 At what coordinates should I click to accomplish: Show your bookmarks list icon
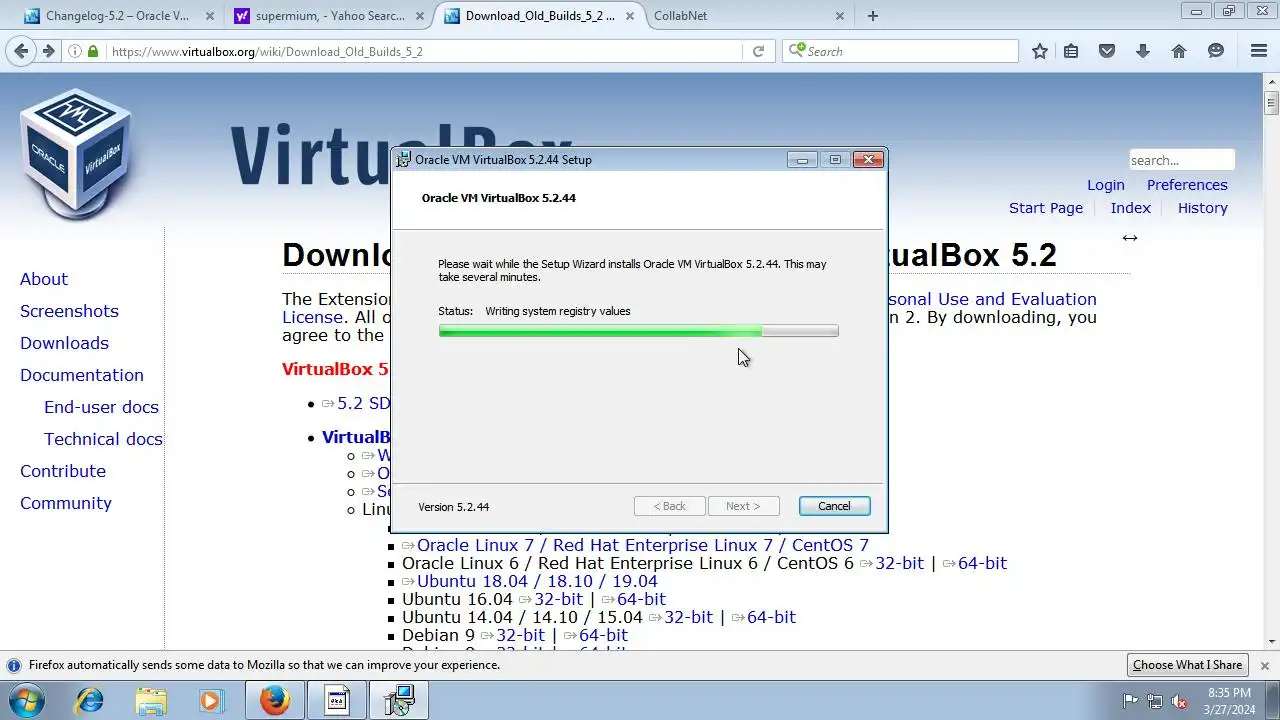(1071, 51)
